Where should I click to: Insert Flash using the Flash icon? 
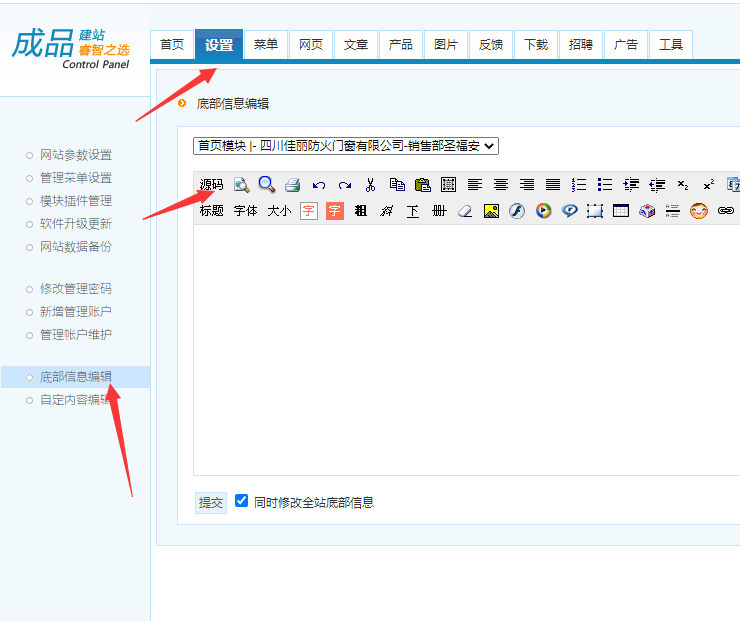(x=517, y=211)
